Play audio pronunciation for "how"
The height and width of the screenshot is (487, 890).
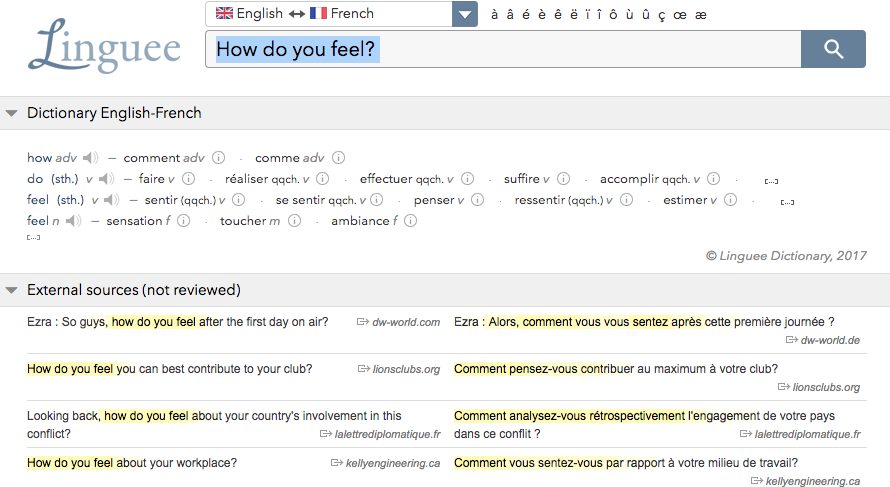point(91,158)
